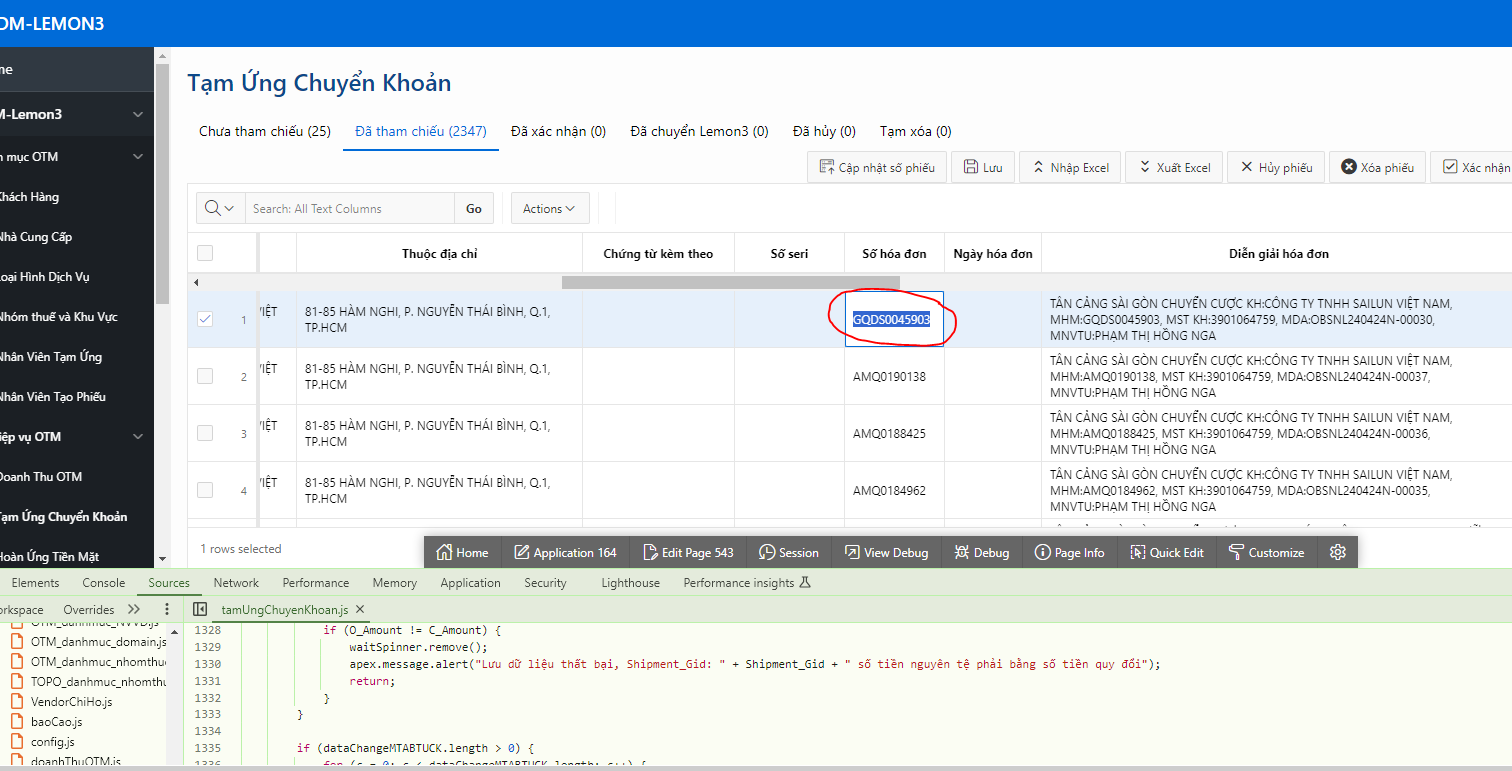This screenshot has width=1512, height=771.
Task: Switch to the Chưa tham chiếu tab
Action: 264,131
